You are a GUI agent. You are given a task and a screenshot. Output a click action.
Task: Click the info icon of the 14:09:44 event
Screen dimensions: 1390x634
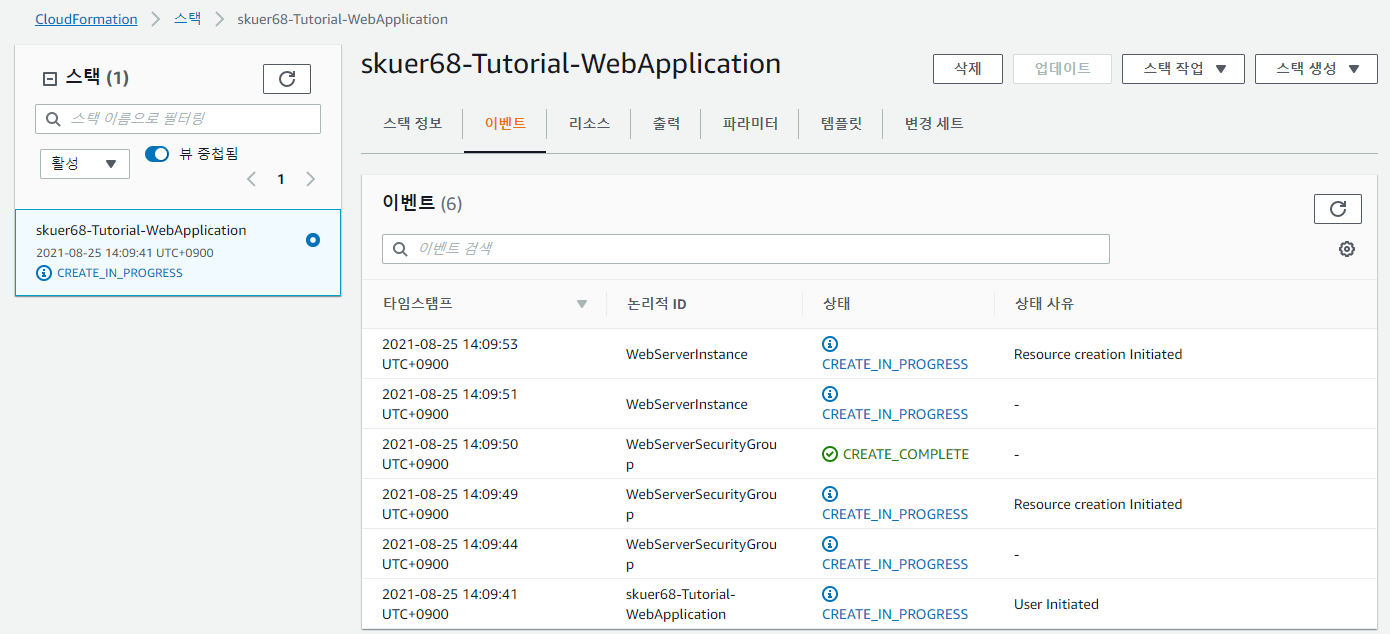tap(830, 544)
